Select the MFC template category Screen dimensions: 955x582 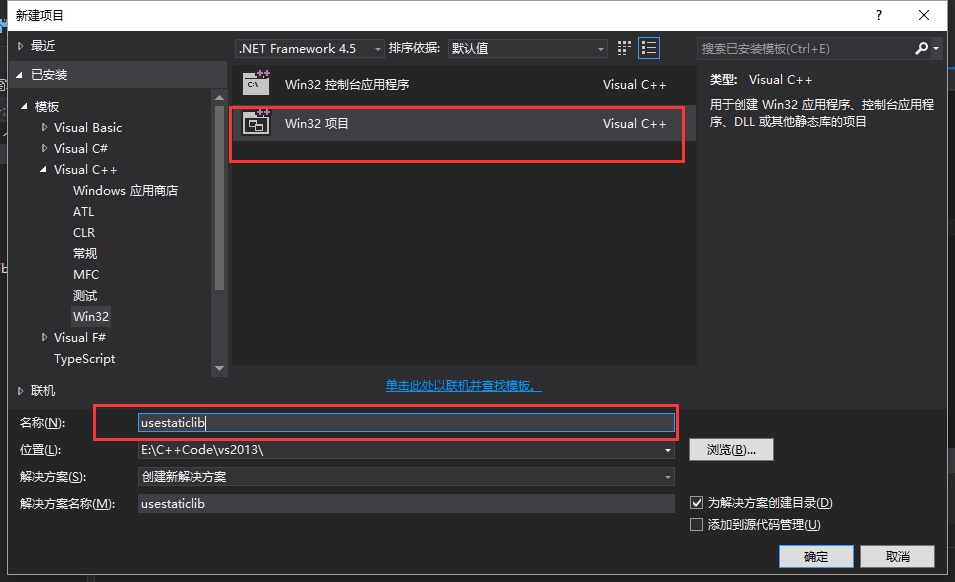pyautogui.click(x=86, y=275)
